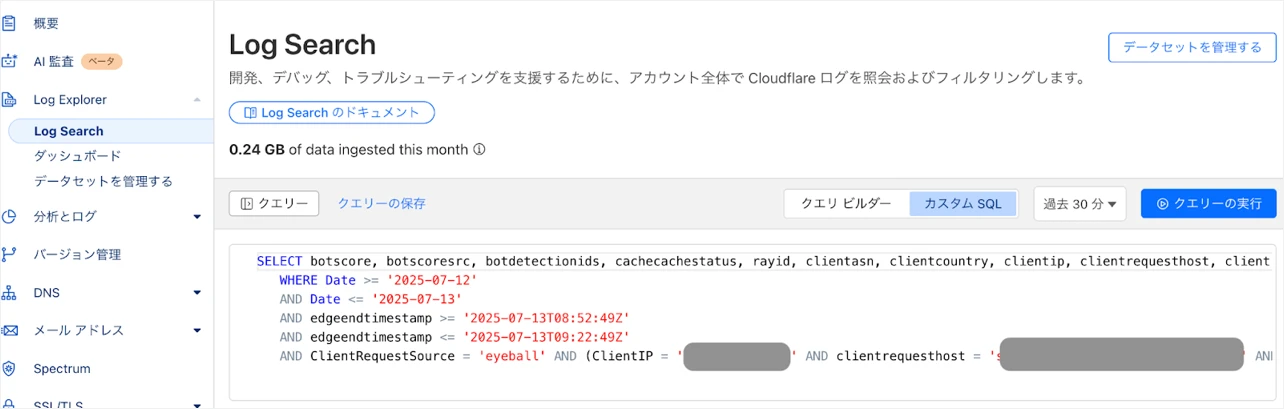Run the query with クエリーの実行

1208,203
